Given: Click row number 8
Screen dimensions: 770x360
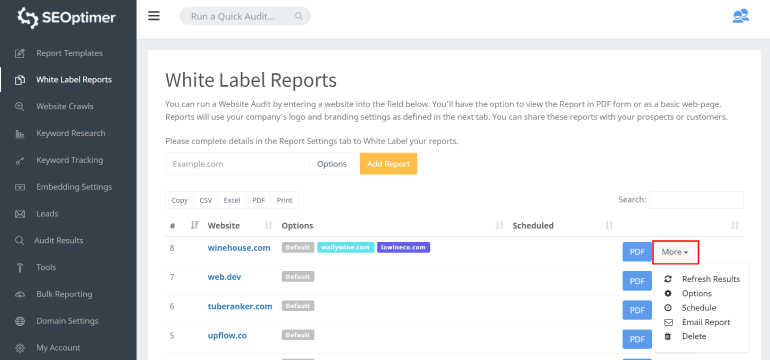Looking at the screenshot, I should pyautogui.click(x=172, y=248).
